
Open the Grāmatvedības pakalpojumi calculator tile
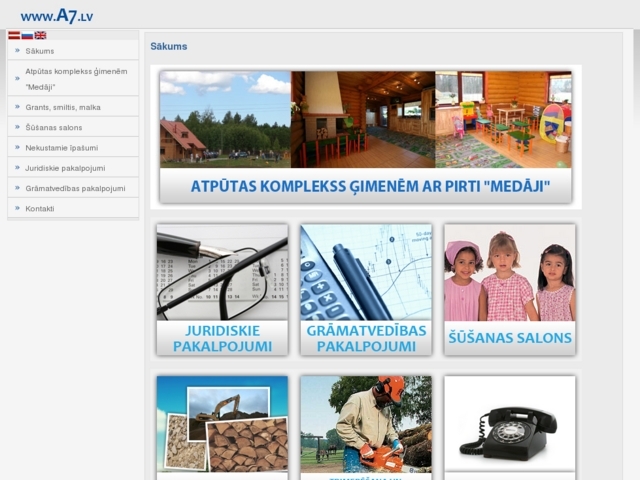[366, 289]
